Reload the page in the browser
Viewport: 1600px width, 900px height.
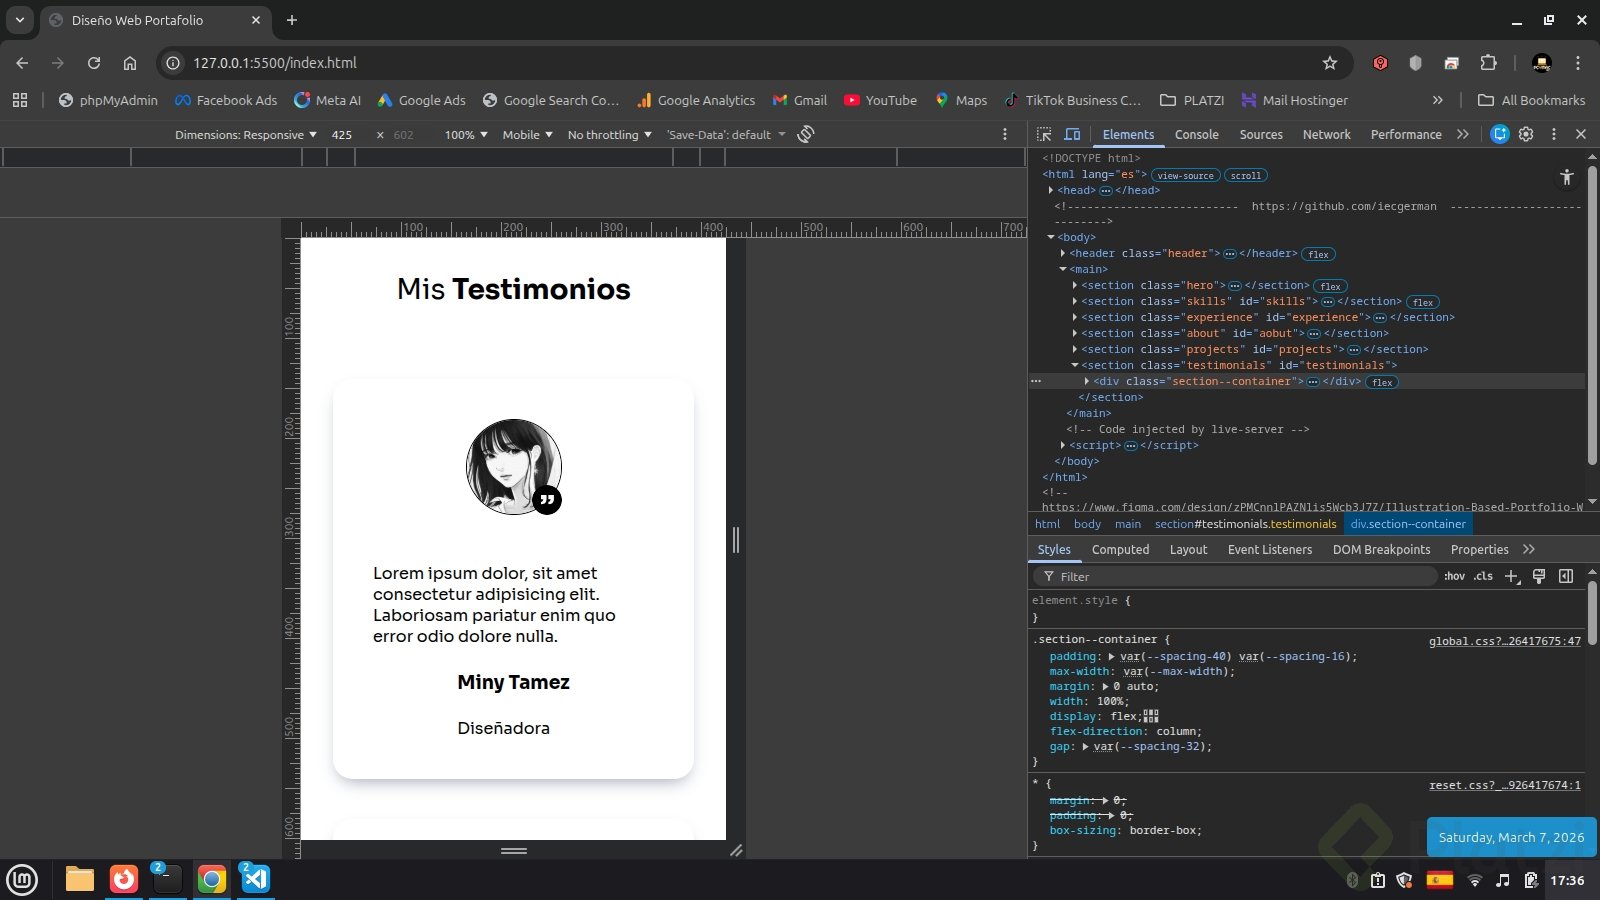click(x=94, y=63)
